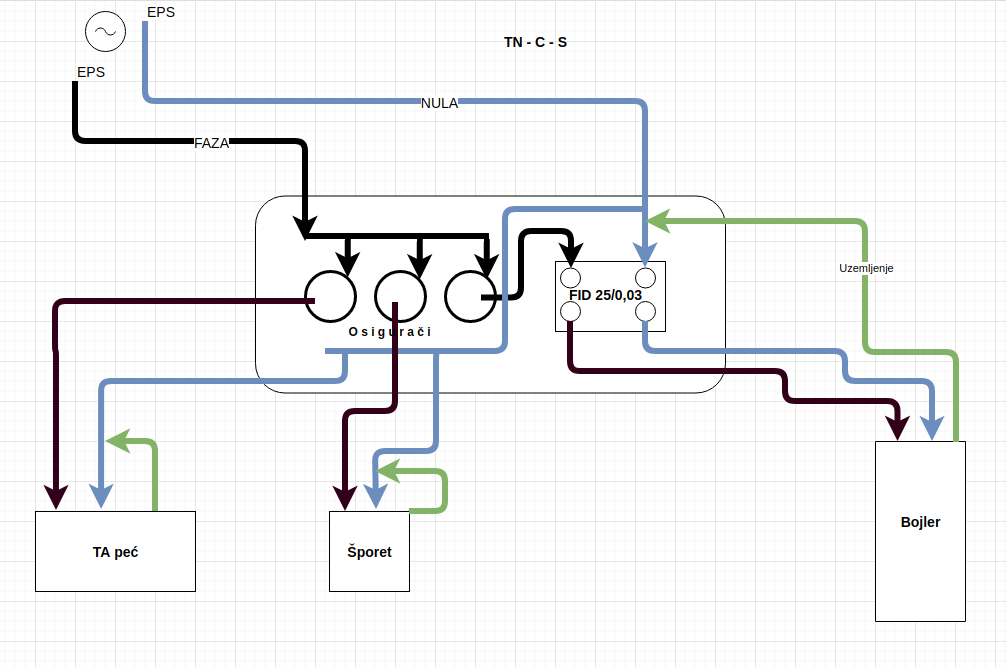The width and height of the screenshot is (1006, 668).
Task: Click the Šporet box
Action: (x=369, y=551)
